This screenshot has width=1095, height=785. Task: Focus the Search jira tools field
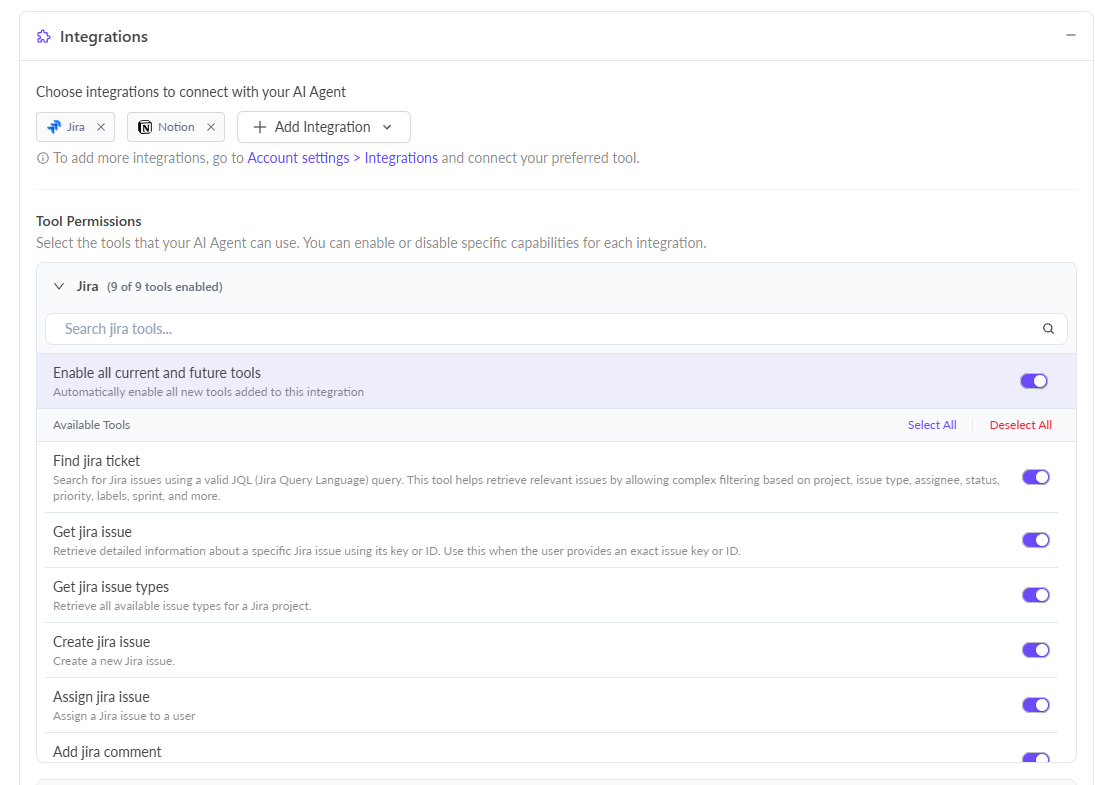[x=540, y=329]
